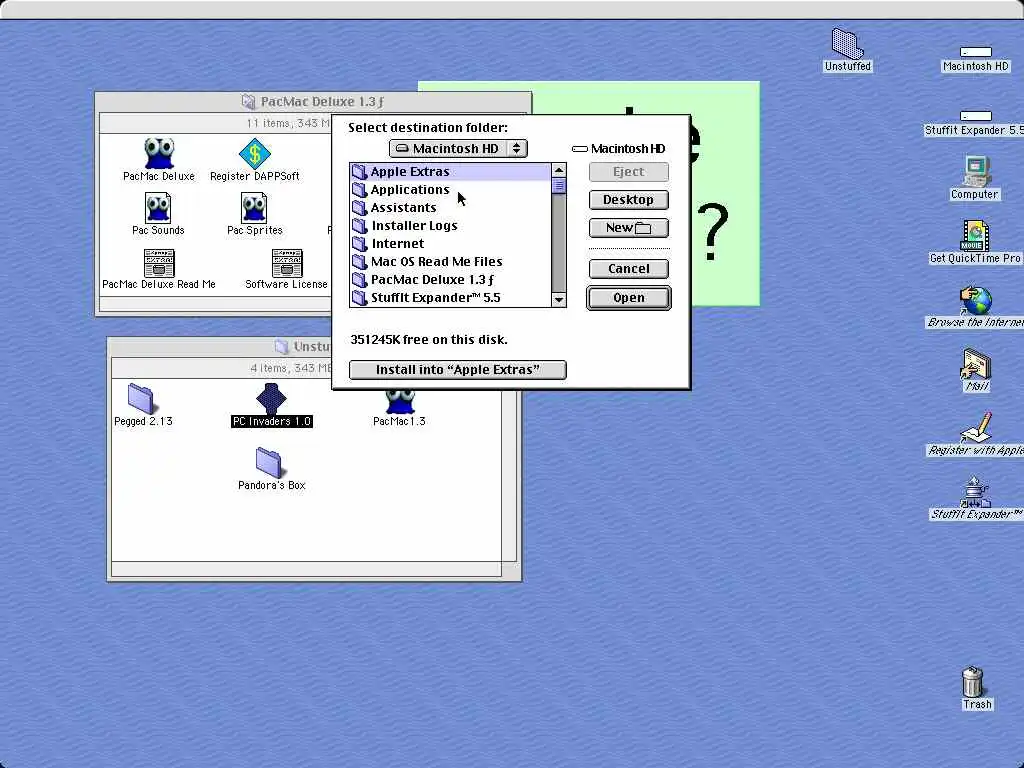Screen dimensions: 1024x768
Task: Open the Register DAPPSoft icon
Action: tap(255, 153)
